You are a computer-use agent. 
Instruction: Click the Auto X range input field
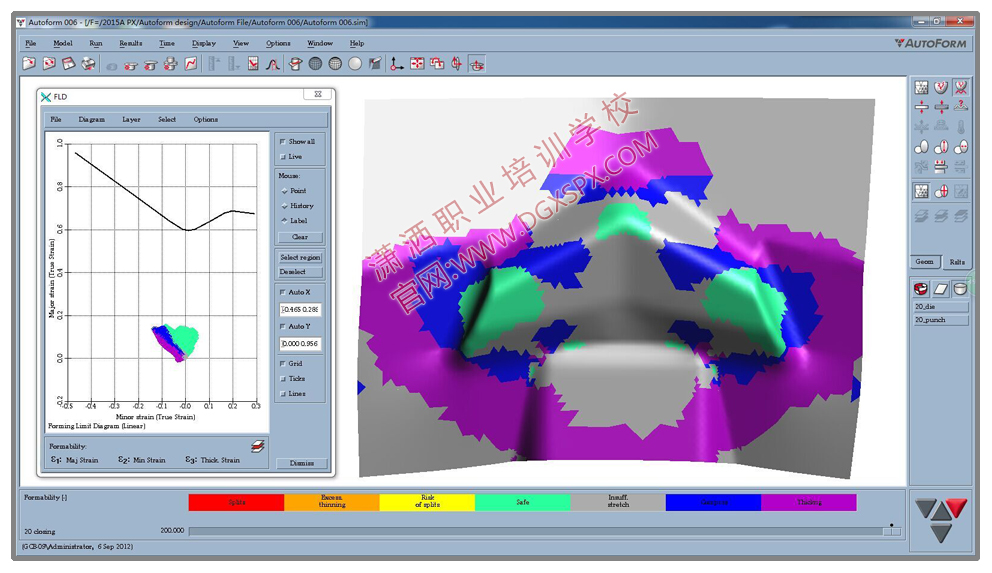tap(301, 309)
